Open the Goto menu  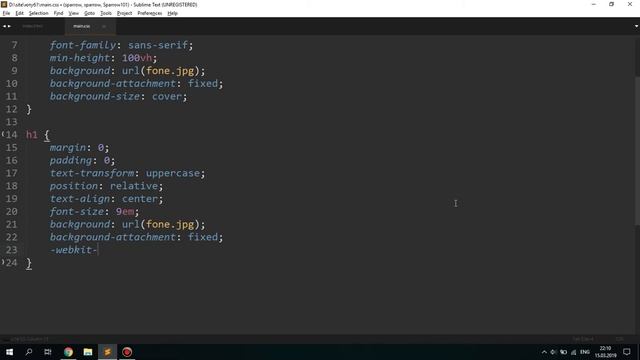89,13
